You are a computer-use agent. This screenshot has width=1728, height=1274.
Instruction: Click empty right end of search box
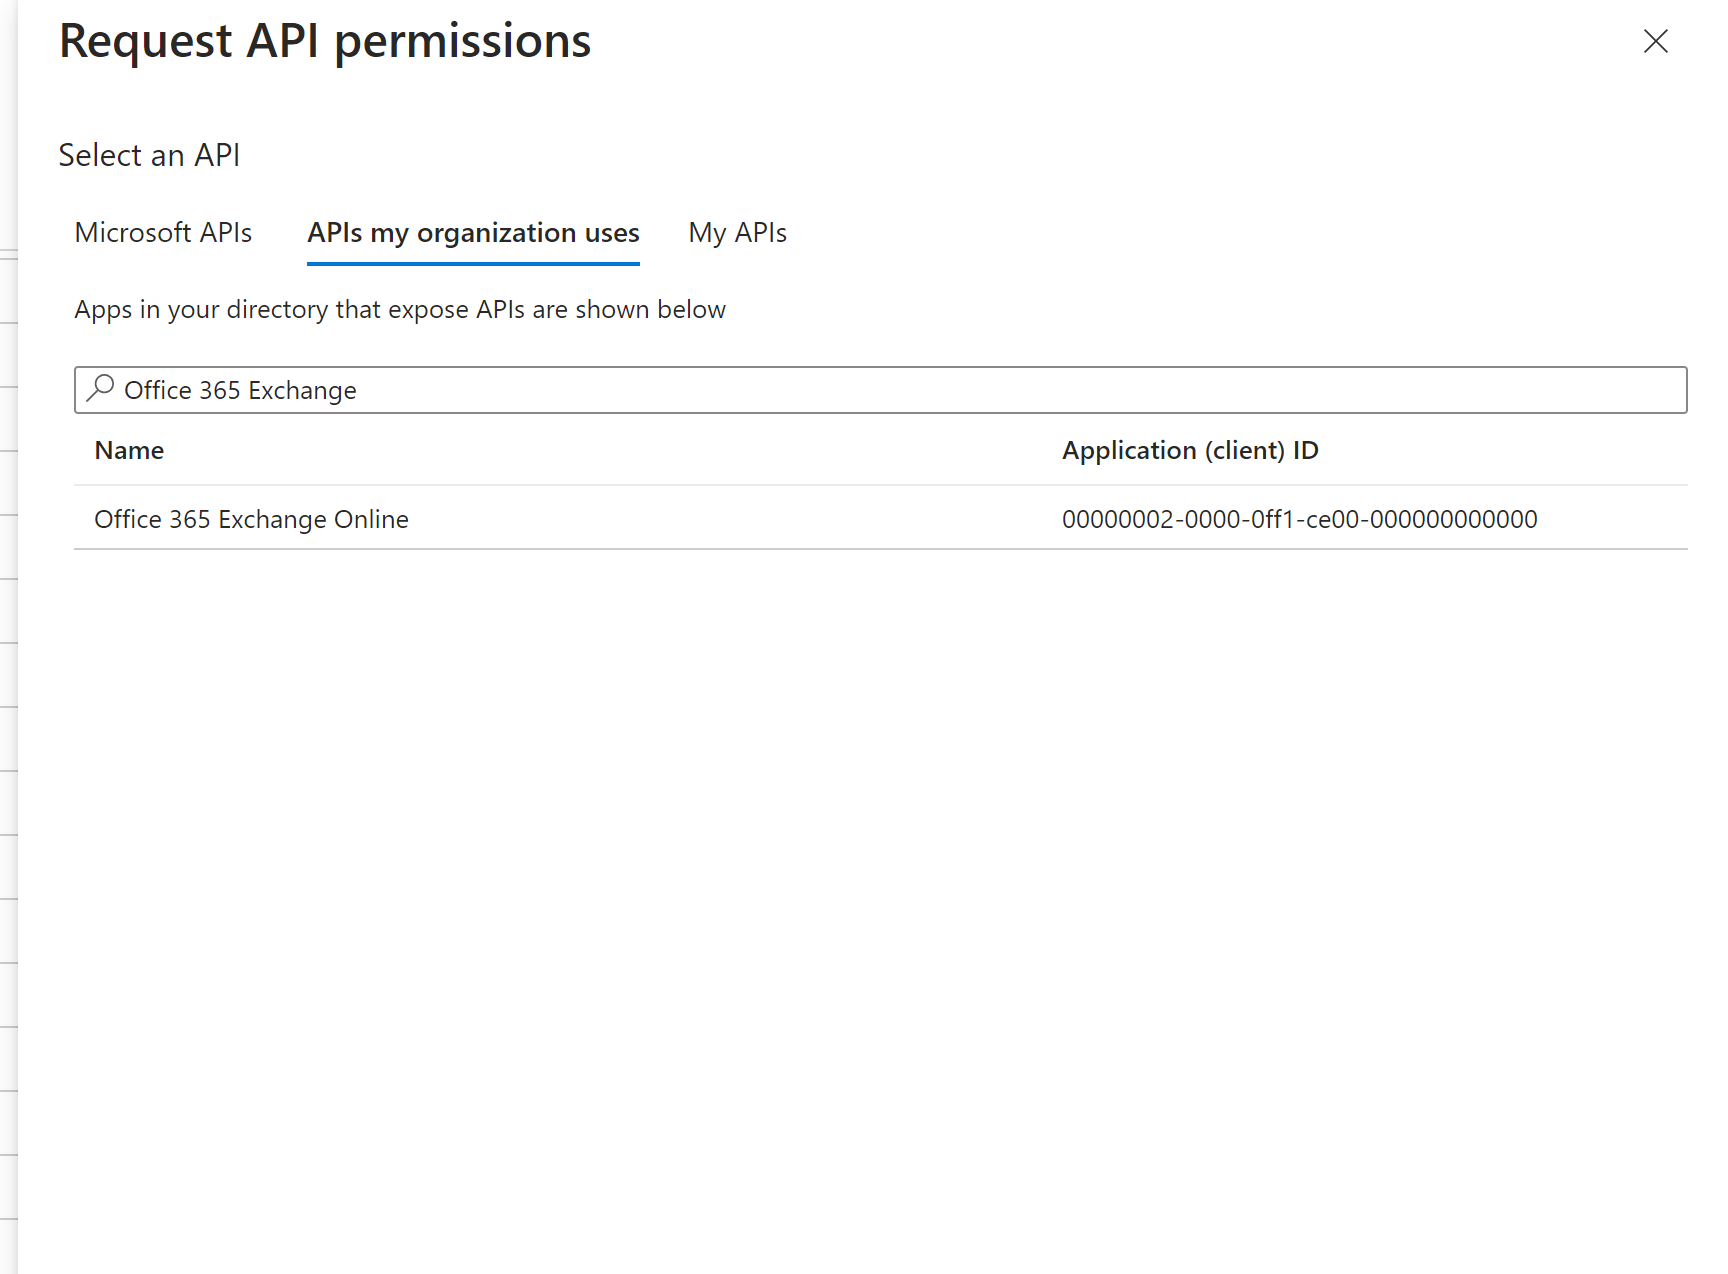click(1500, 390)
